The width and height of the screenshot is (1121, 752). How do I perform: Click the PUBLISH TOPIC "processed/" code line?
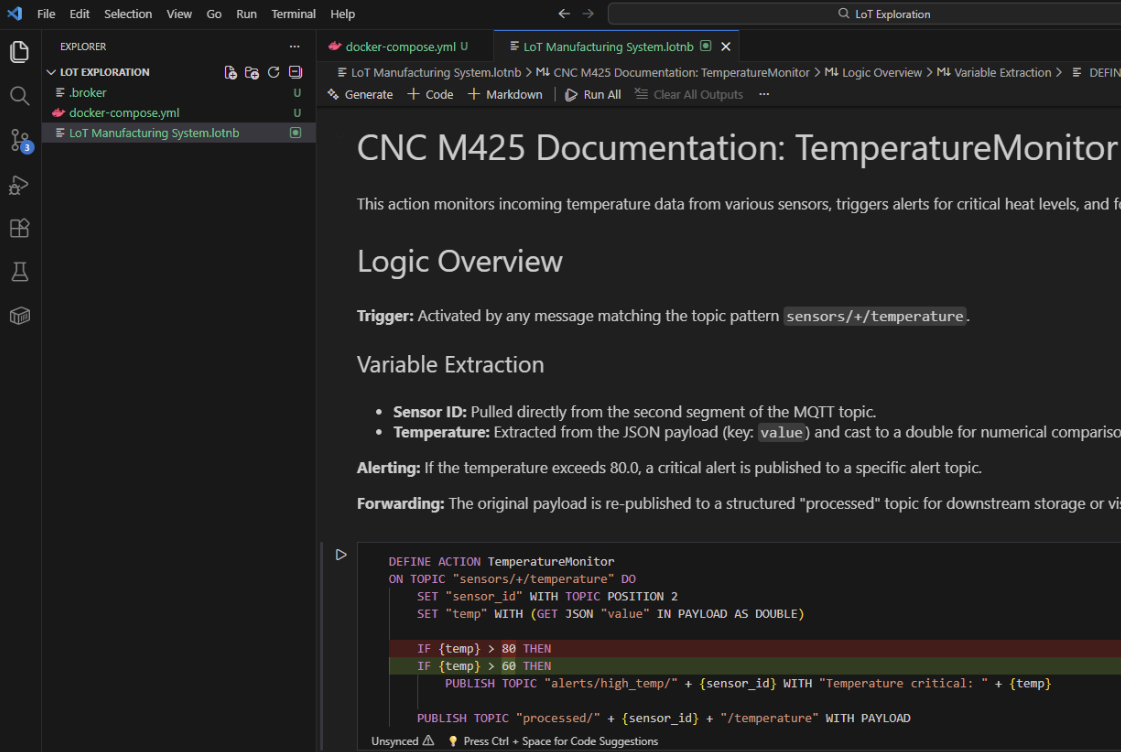tap(663, 718)
